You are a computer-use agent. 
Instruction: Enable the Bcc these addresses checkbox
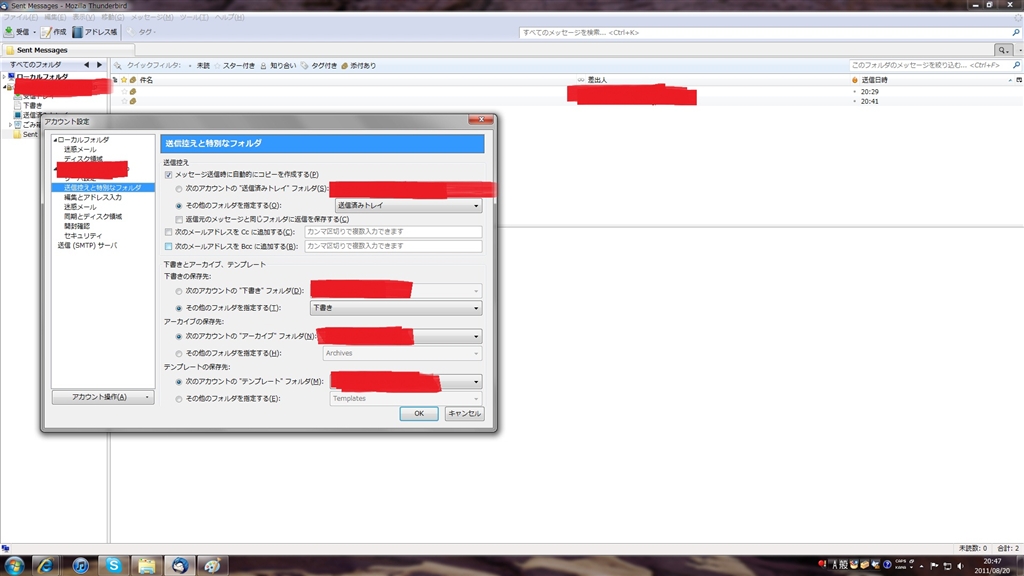pos(168,247)
